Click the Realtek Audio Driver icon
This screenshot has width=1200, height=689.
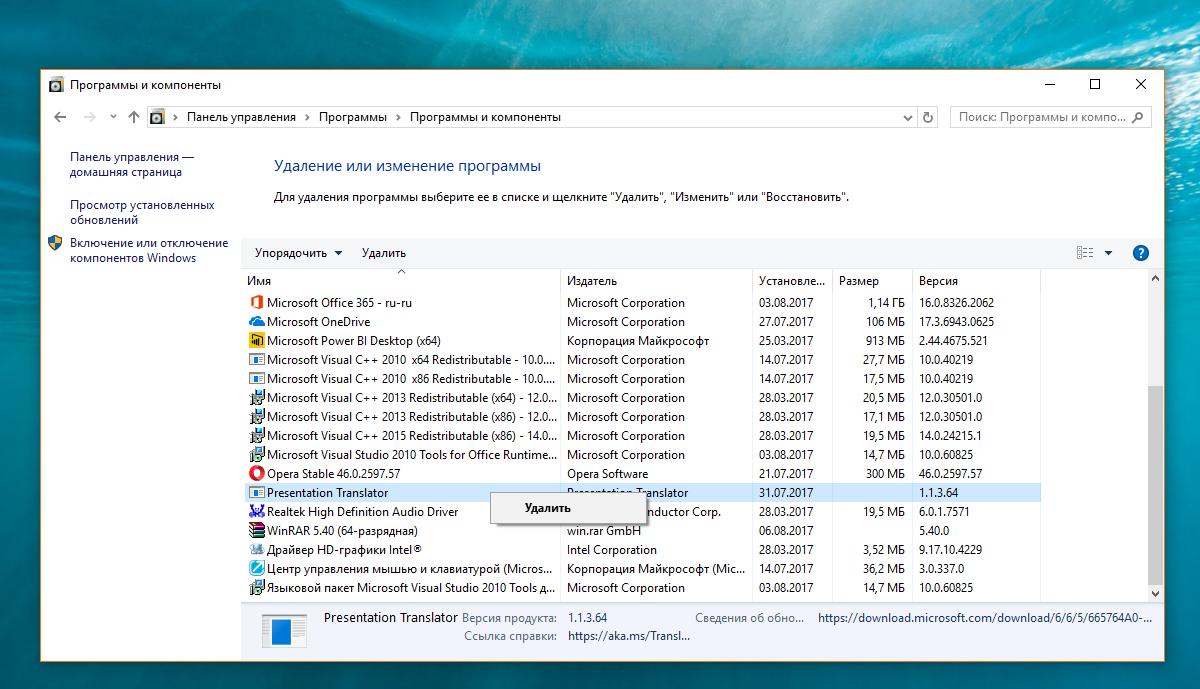click(256, 512)
